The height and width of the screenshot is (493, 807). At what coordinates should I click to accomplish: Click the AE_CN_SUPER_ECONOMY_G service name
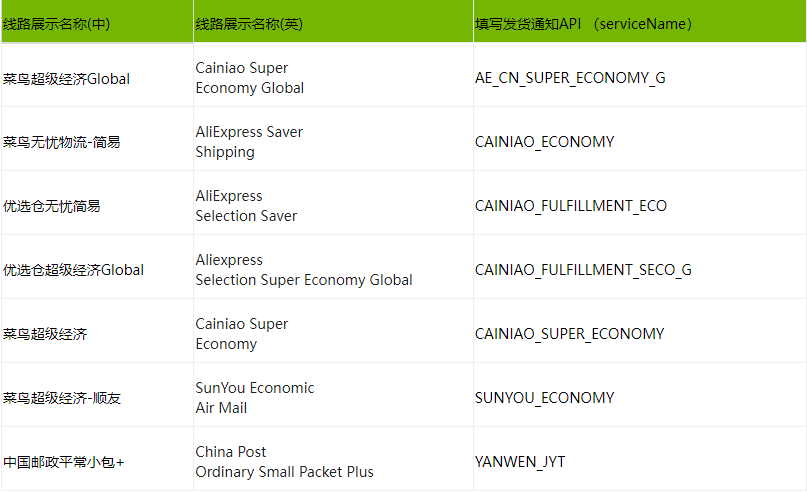(x=570, y=78)
